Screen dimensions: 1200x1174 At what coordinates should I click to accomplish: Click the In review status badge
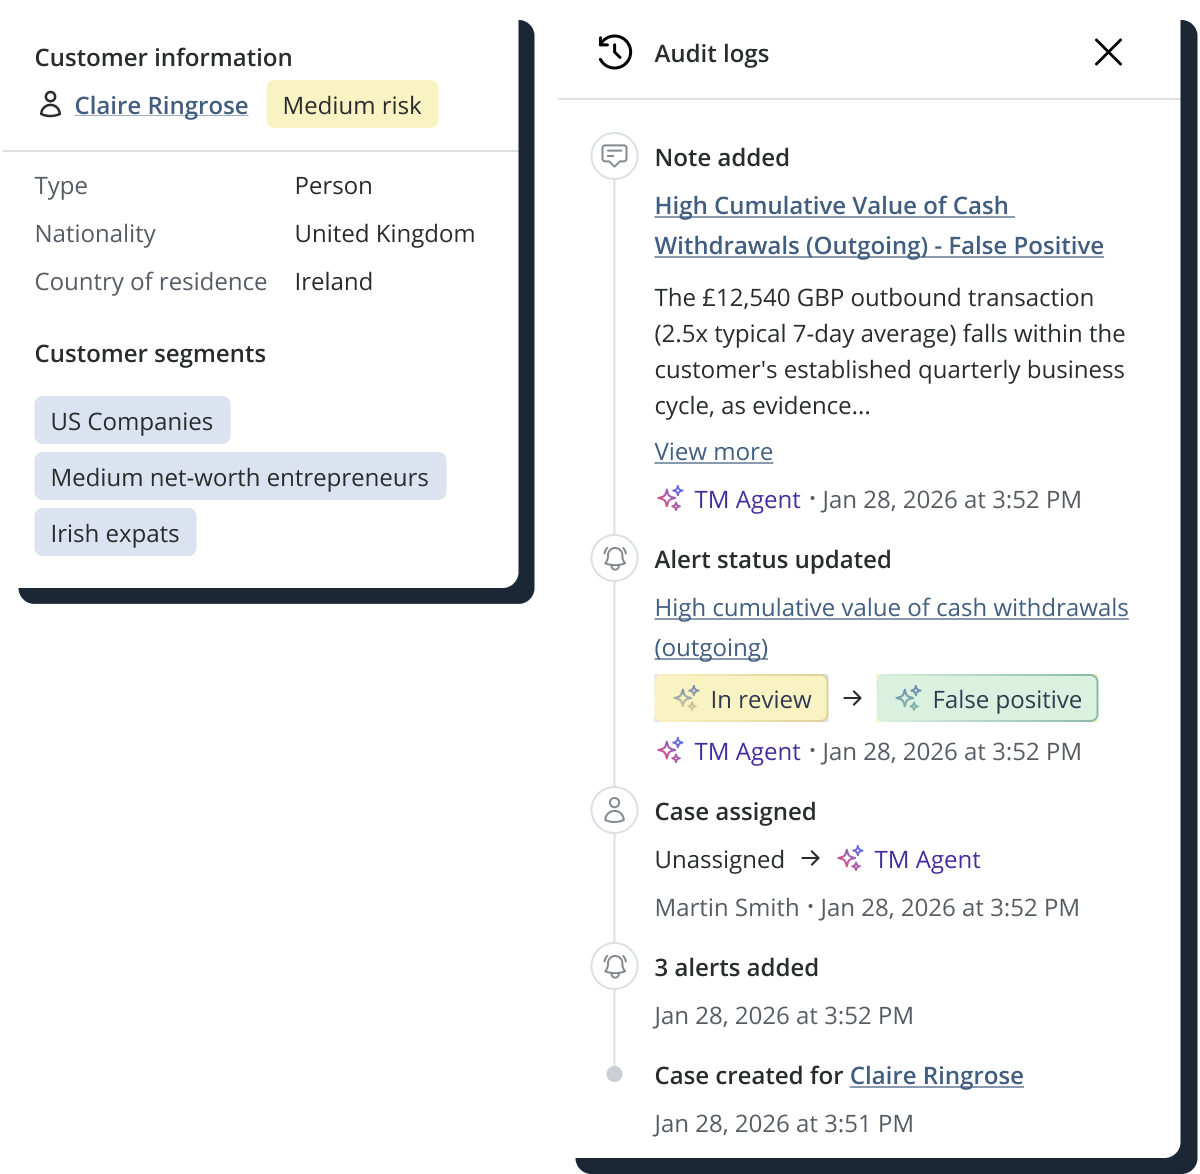(x=741, y=699)
